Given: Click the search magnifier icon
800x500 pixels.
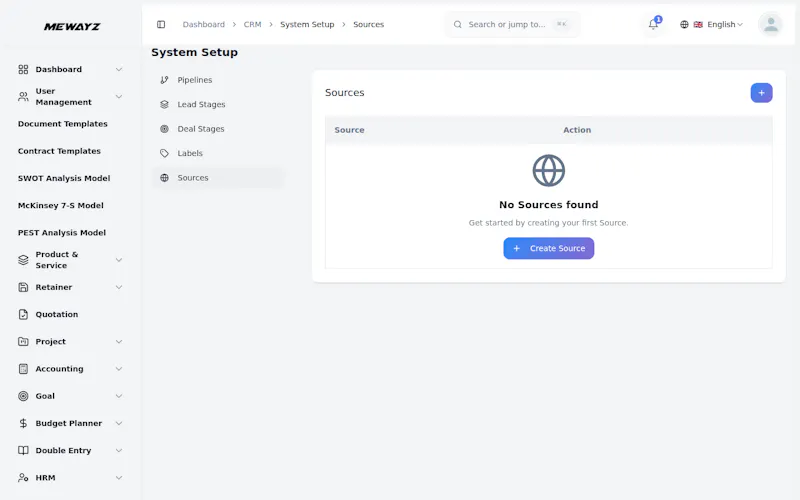Looking at the screenshot, I should (x=458, y=24).
